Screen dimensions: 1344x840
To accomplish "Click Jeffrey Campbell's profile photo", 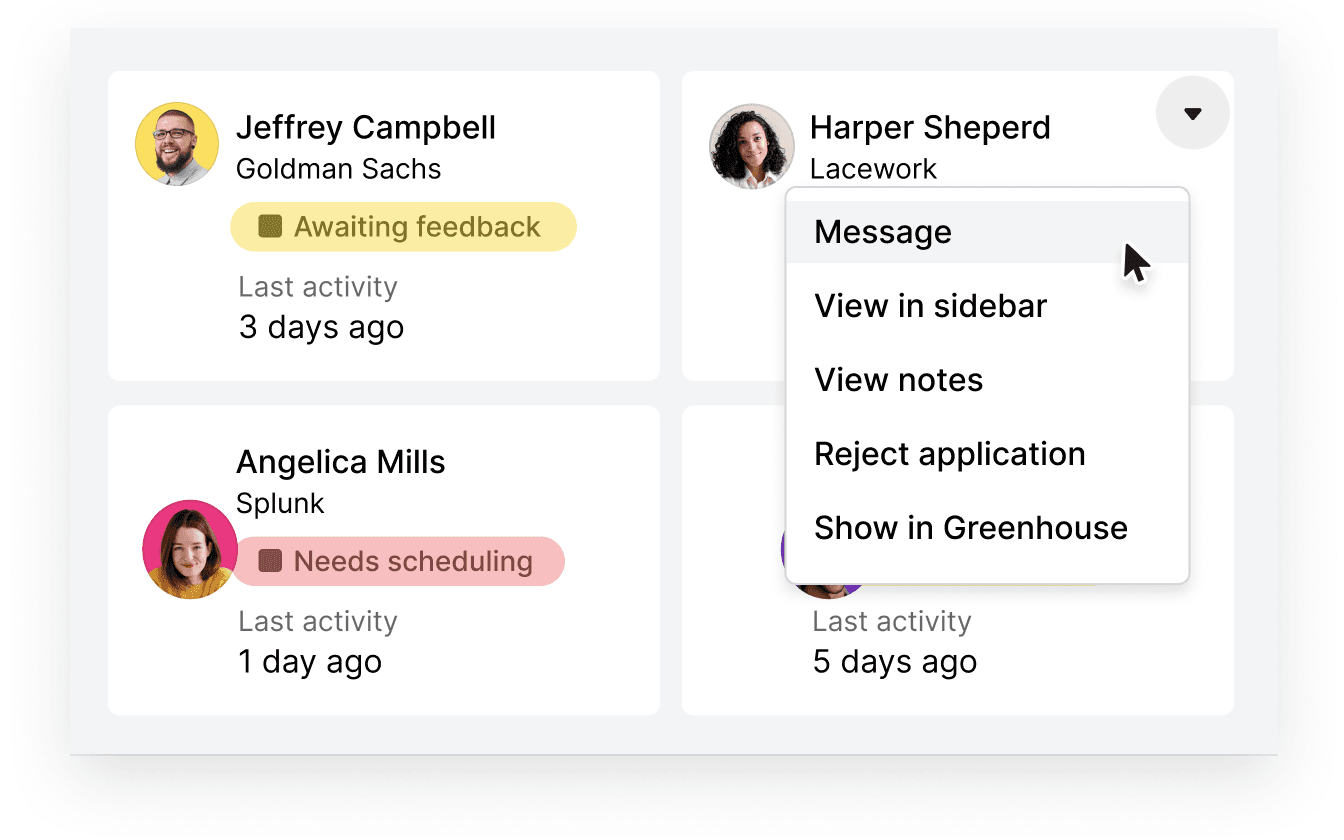I will point(176,143).
